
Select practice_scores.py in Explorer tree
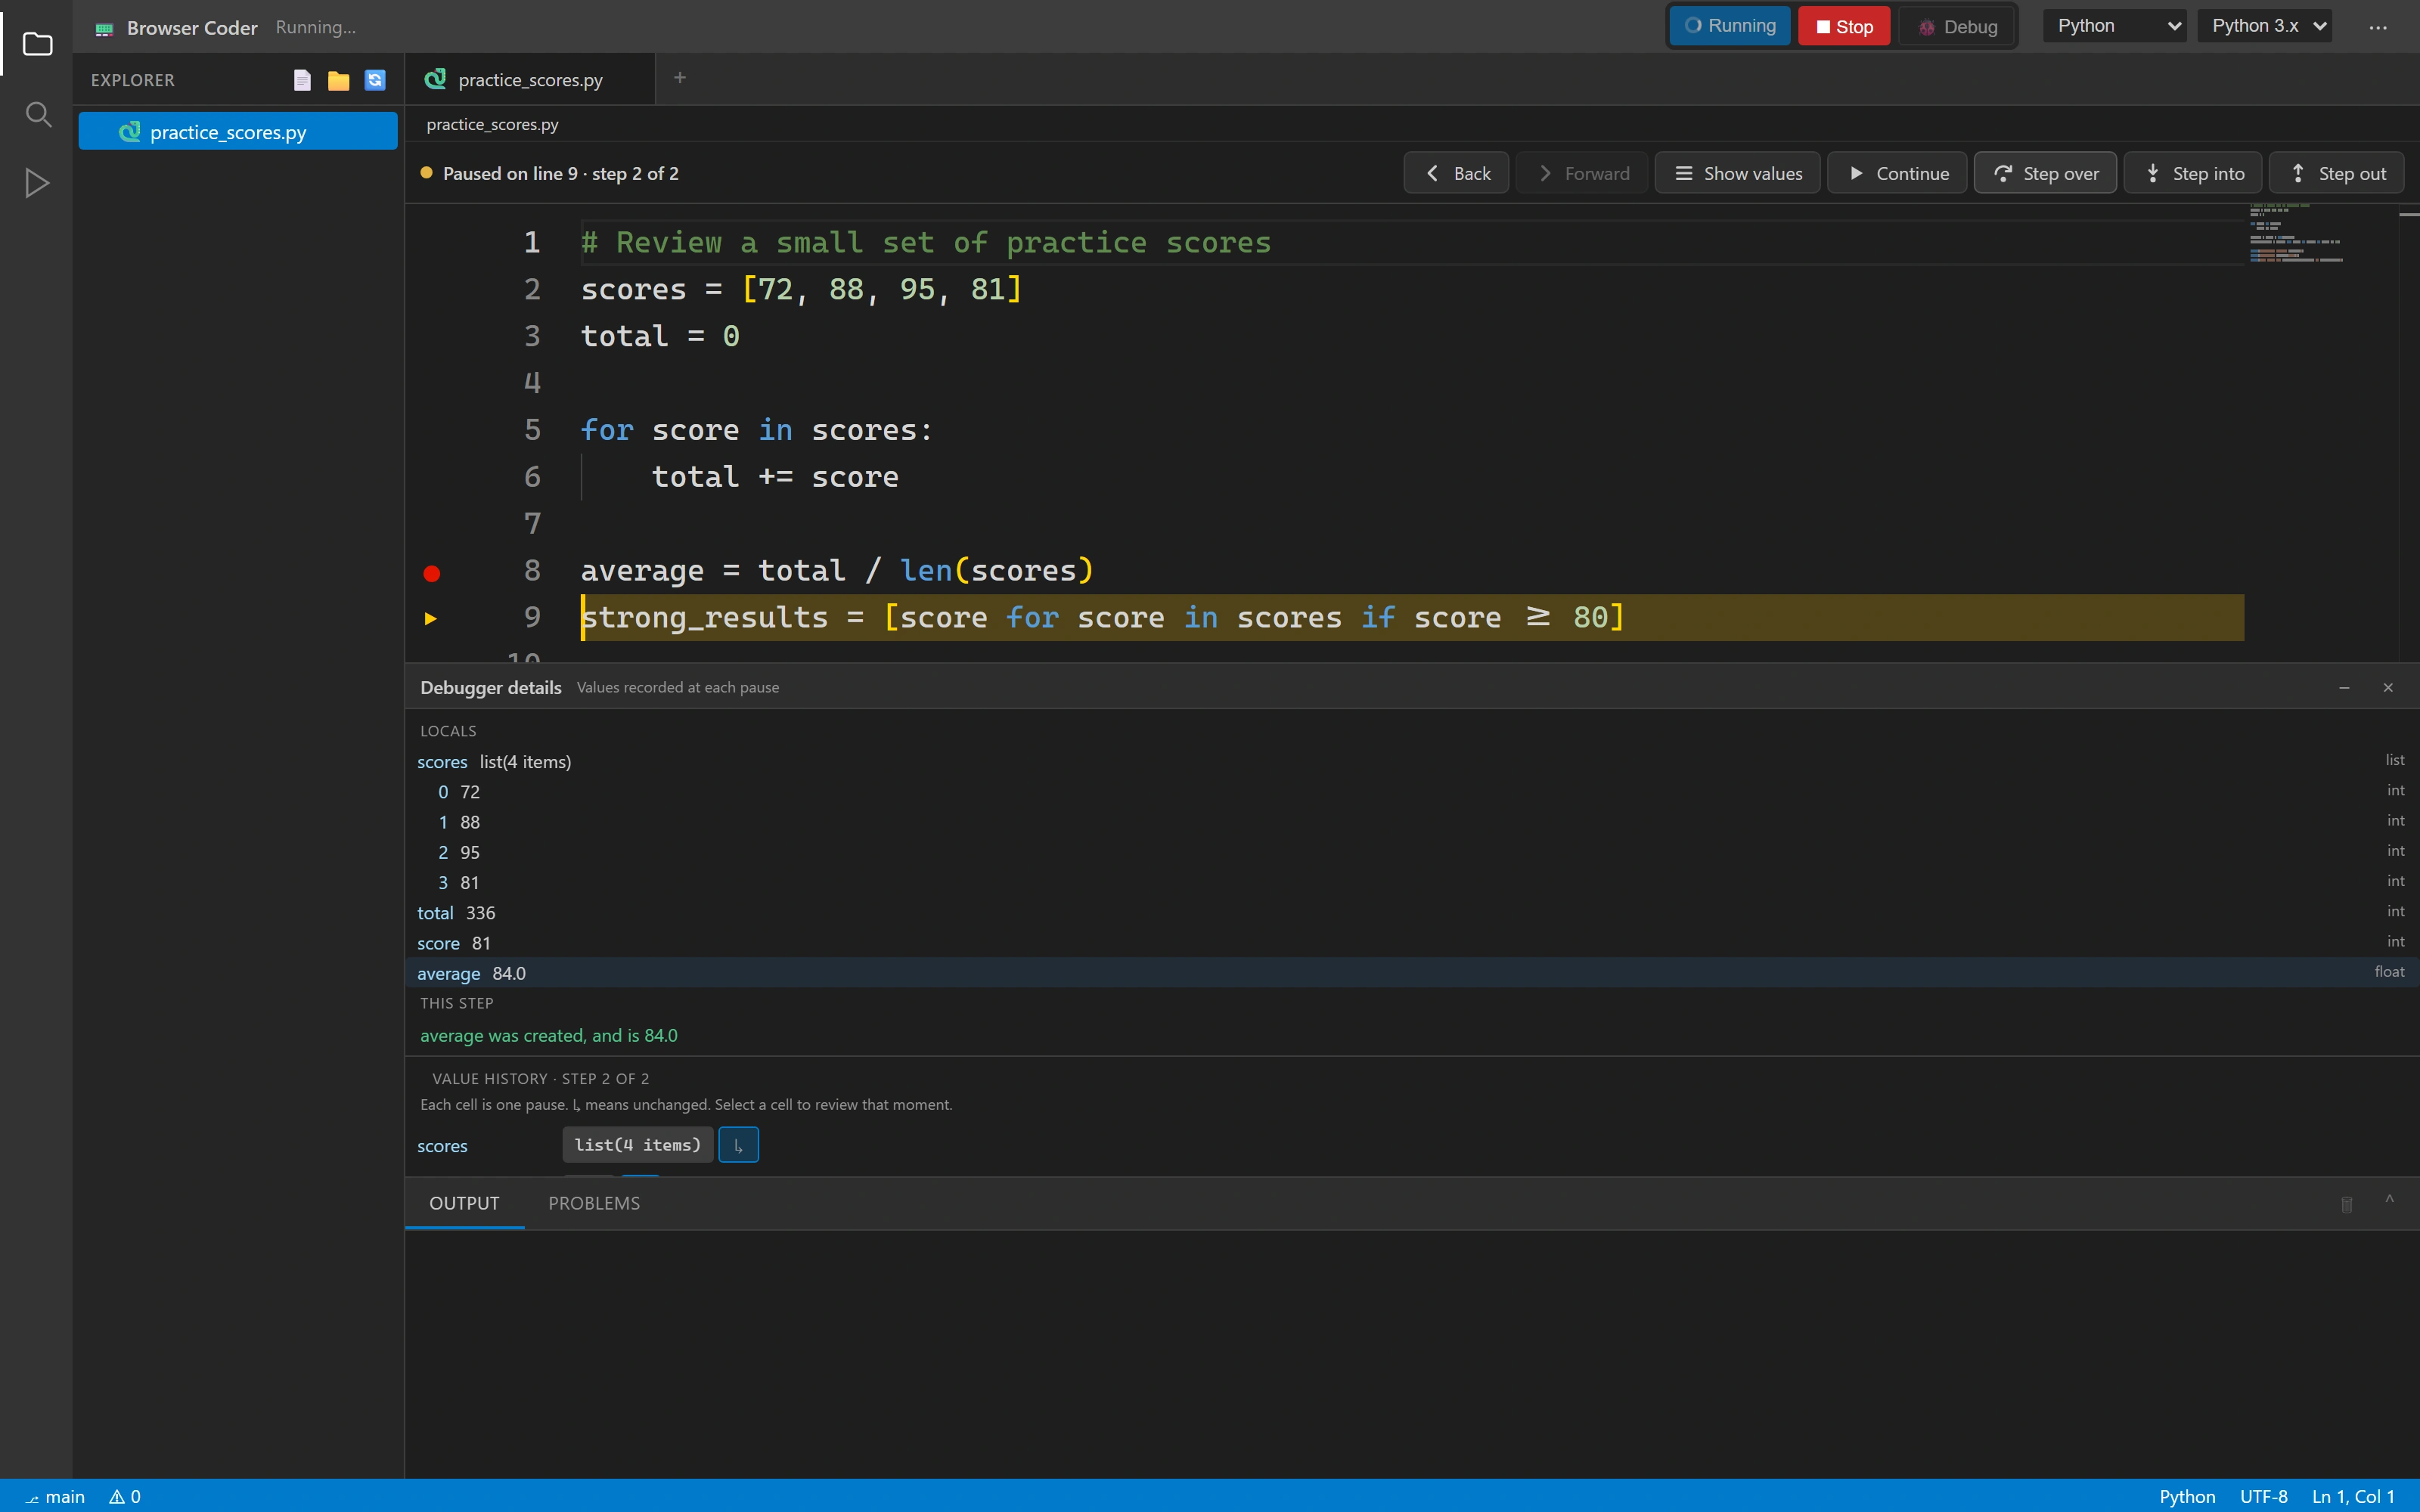238,131
